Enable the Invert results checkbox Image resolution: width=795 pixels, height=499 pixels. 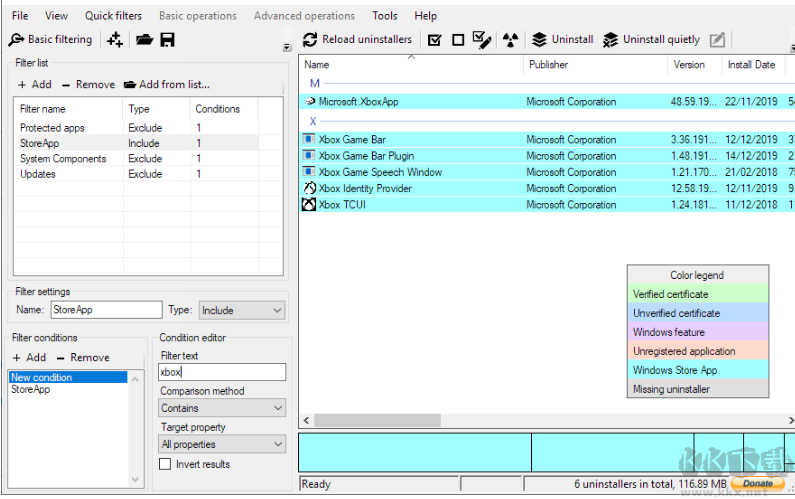[x=166, y=464]
